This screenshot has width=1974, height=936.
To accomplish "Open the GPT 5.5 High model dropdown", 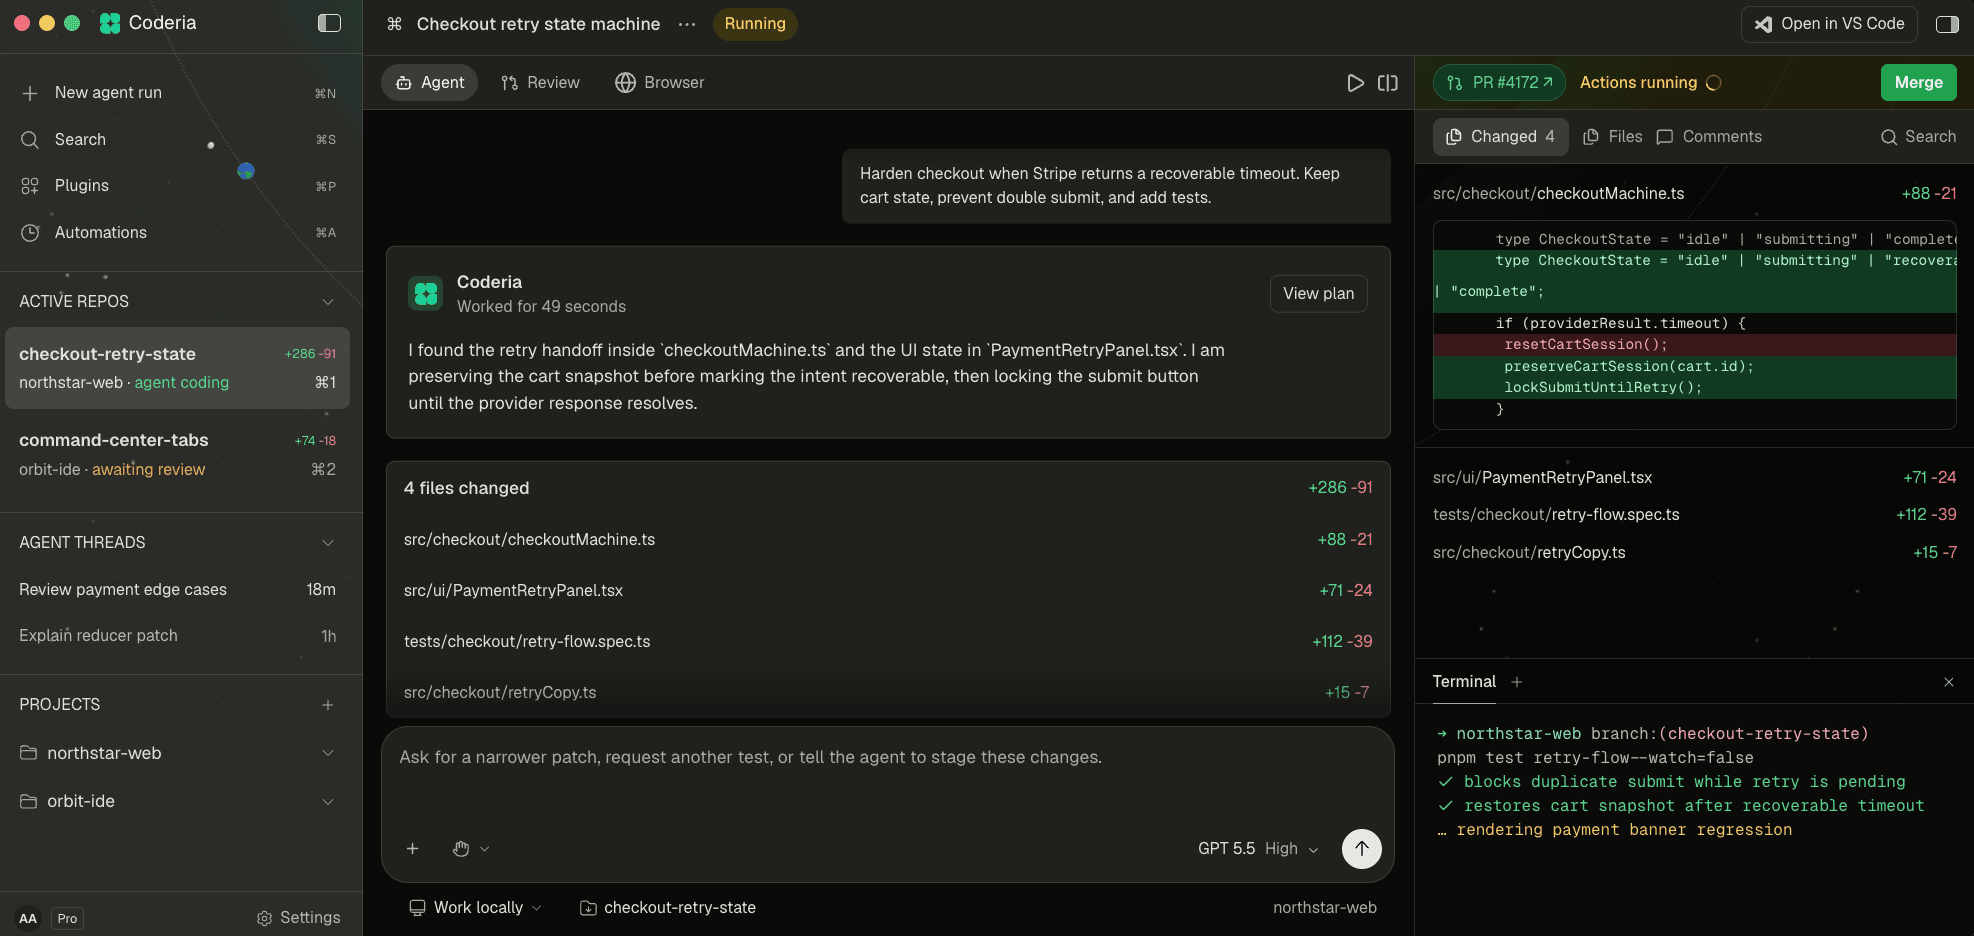I will click(x=1258, y=849).
